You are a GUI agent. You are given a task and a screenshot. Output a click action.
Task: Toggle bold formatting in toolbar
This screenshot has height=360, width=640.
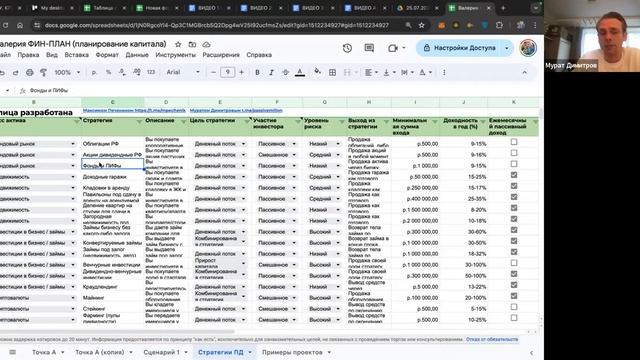pos(257,72)
